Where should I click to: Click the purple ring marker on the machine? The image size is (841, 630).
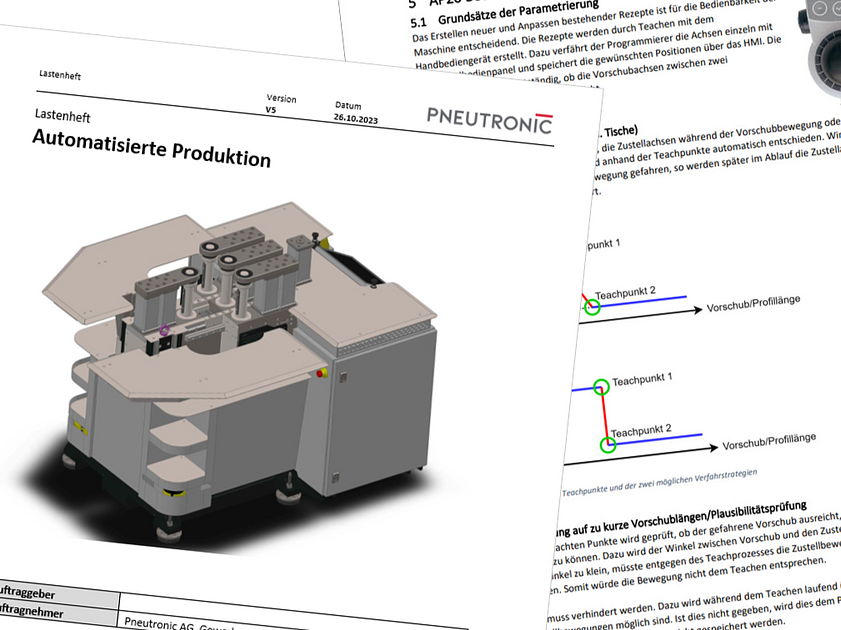[x=165, y=330]
